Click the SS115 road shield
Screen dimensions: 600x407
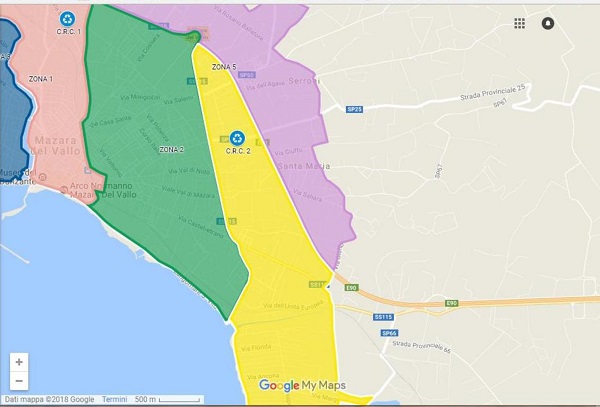point(385,317)
